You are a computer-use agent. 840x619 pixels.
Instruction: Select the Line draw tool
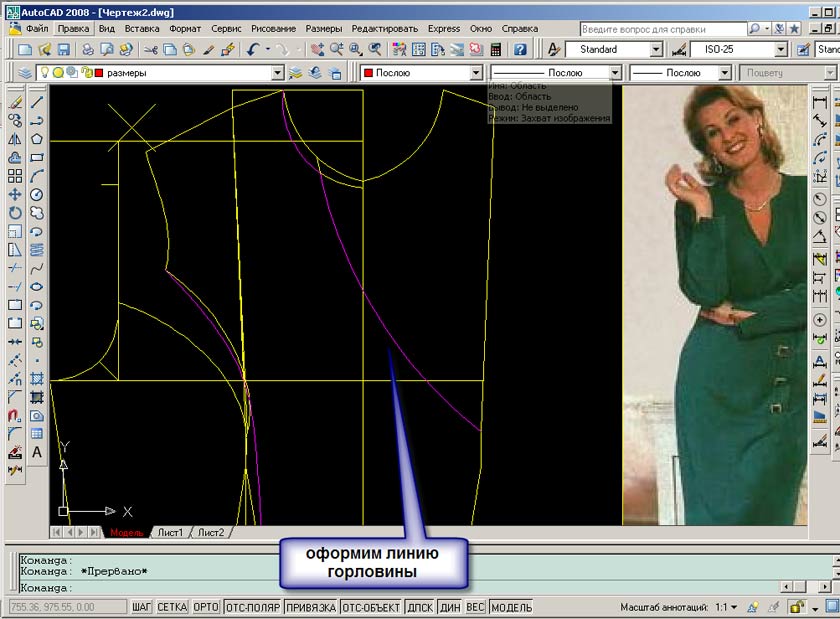coord(37,102)
